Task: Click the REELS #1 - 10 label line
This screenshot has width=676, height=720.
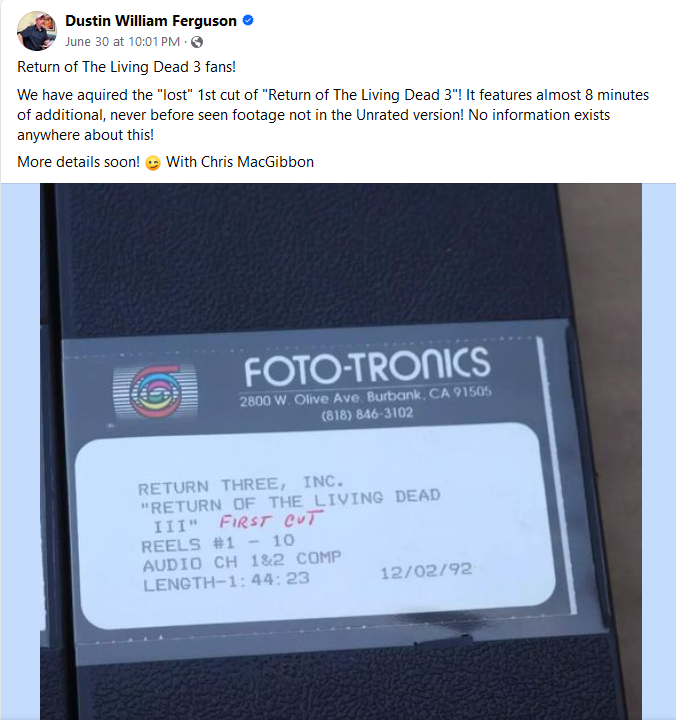Action: point(218,543)
